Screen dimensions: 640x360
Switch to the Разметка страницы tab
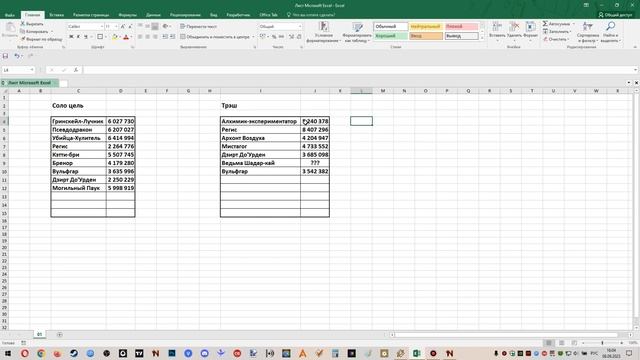coord(91,15)
